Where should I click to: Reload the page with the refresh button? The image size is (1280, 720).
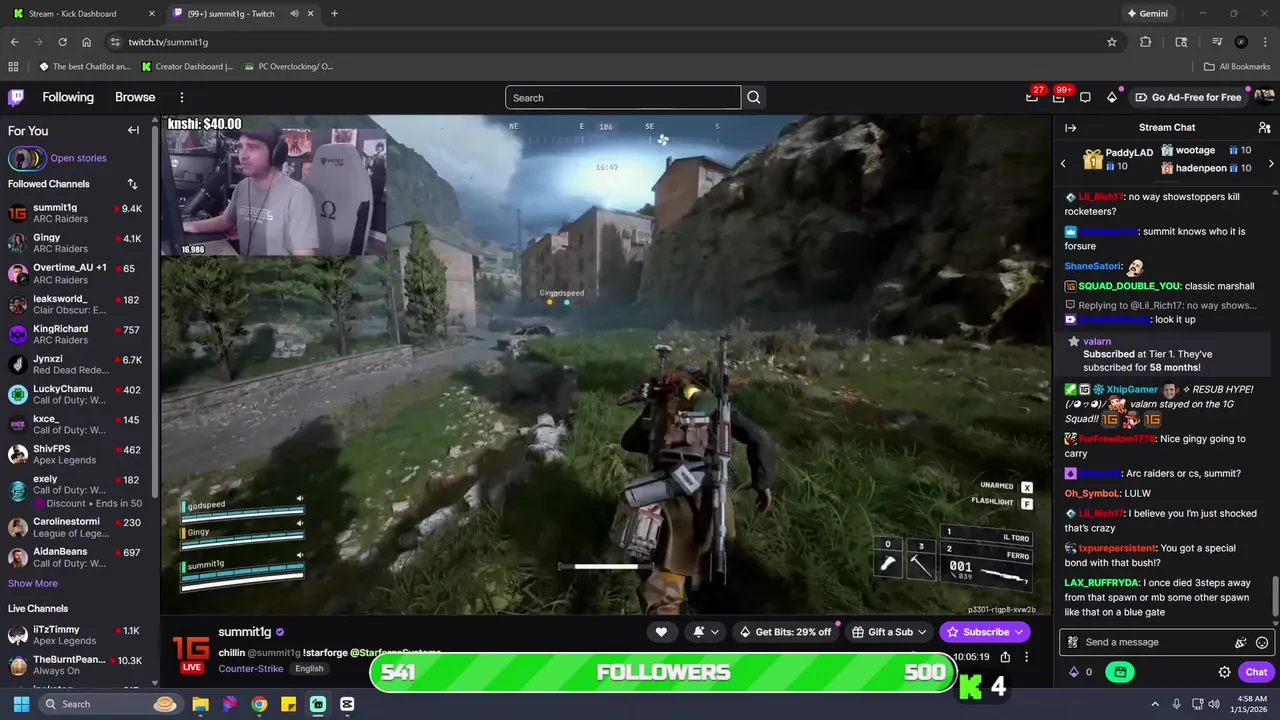62,42
